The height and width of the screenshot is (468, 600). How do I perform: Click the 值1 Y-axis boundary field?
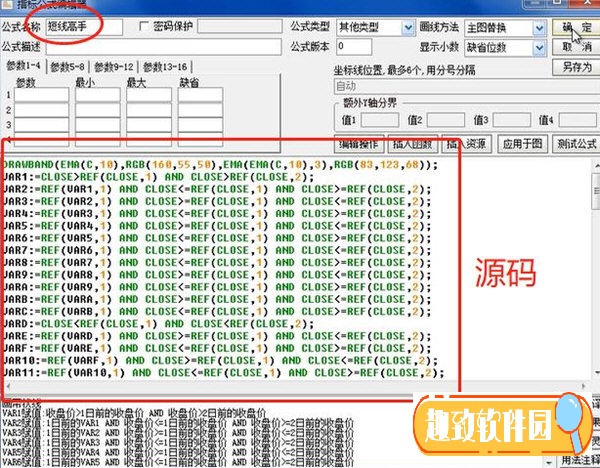(x=376, y=120)
